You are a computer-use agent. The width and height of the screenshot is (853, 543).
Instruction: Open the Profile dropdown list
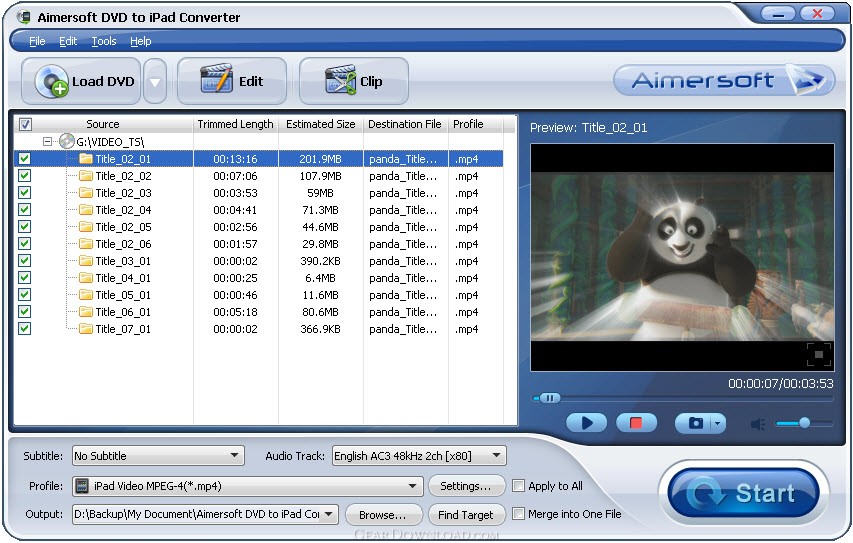pos(413,486)
